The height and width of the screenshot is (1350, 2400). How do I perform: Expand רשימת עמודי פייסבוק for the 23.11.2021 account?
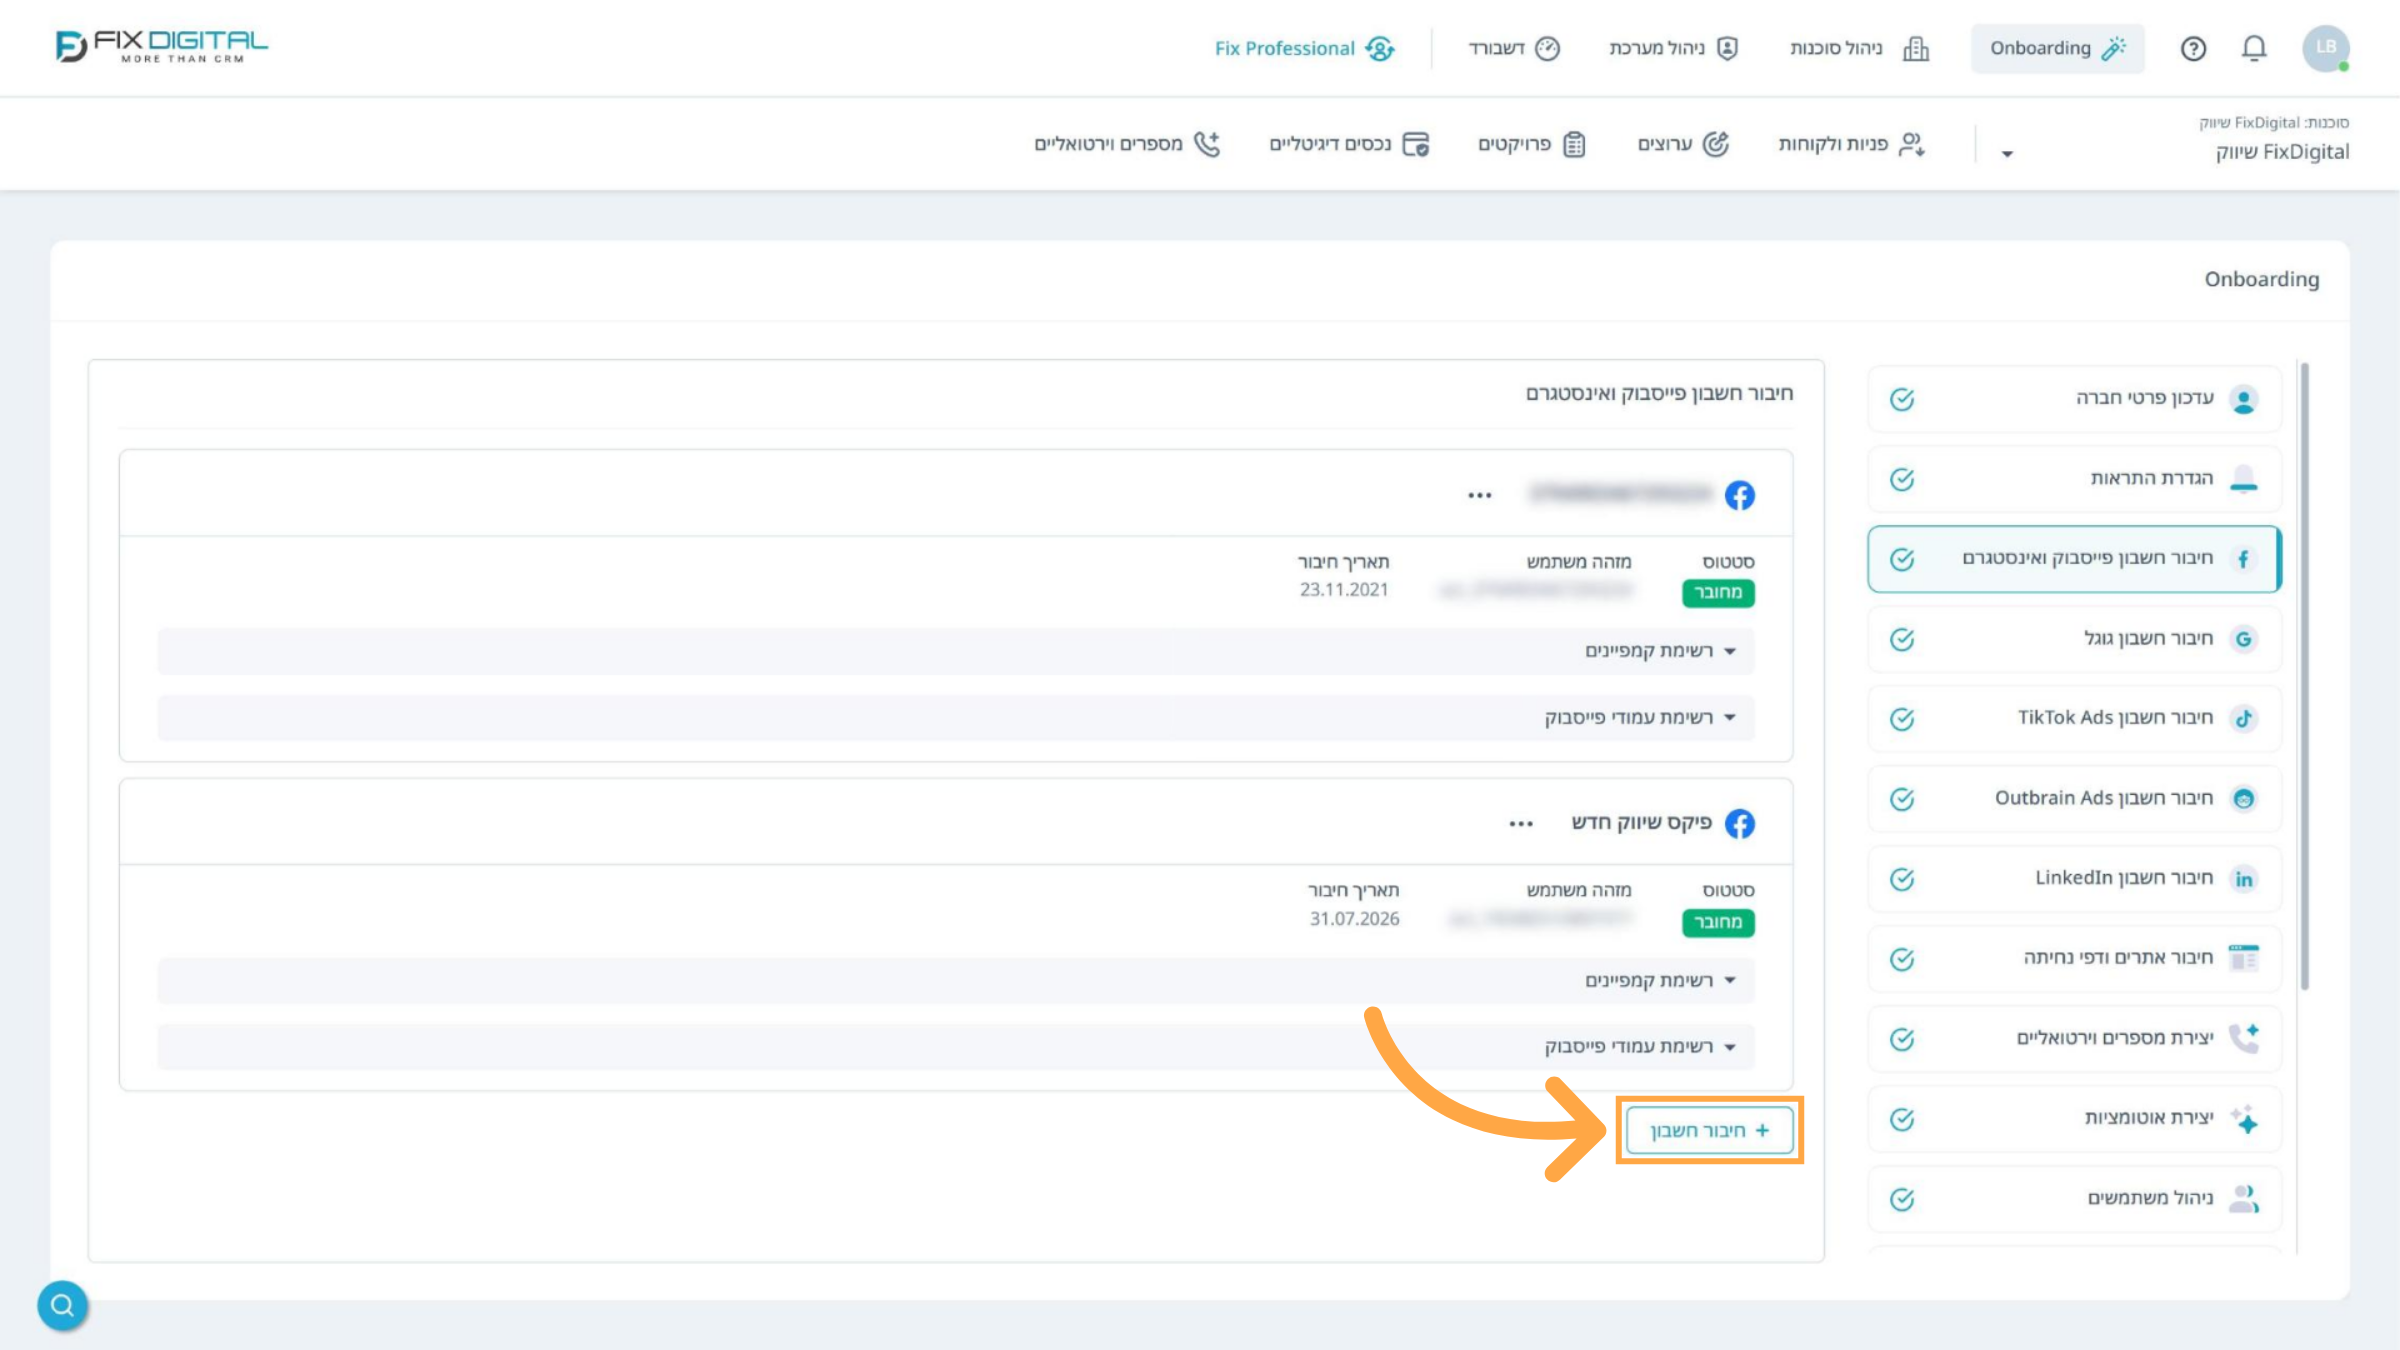point(955,718)
